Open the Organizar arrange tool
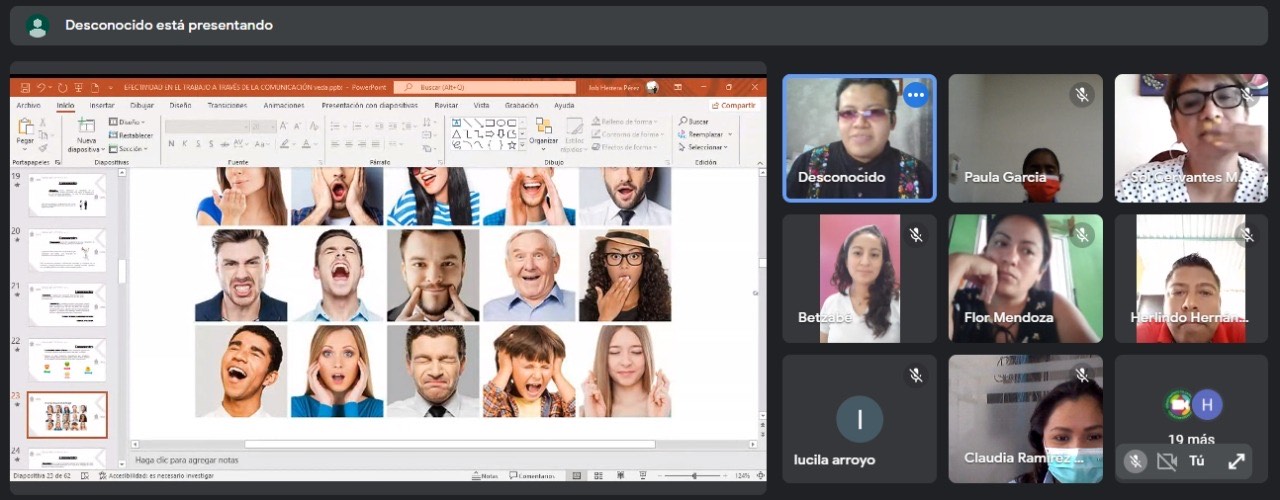This screenshot has width=1280, height=500. click(543, 127)
